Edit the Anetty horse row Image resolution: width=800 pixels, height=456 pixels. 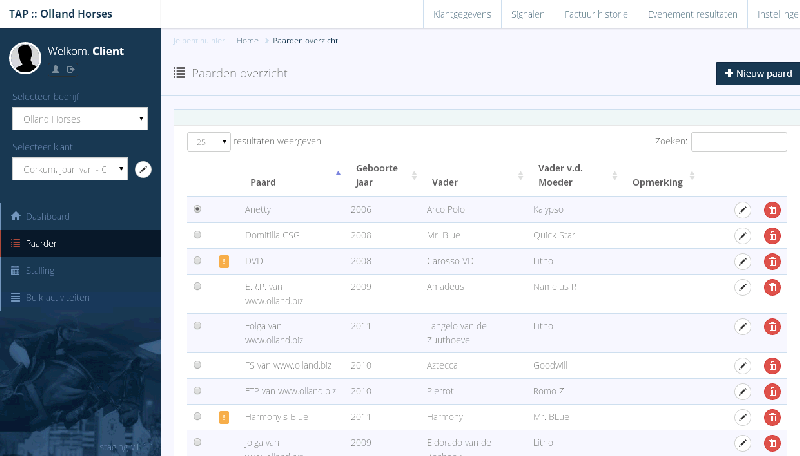point(742,210)
